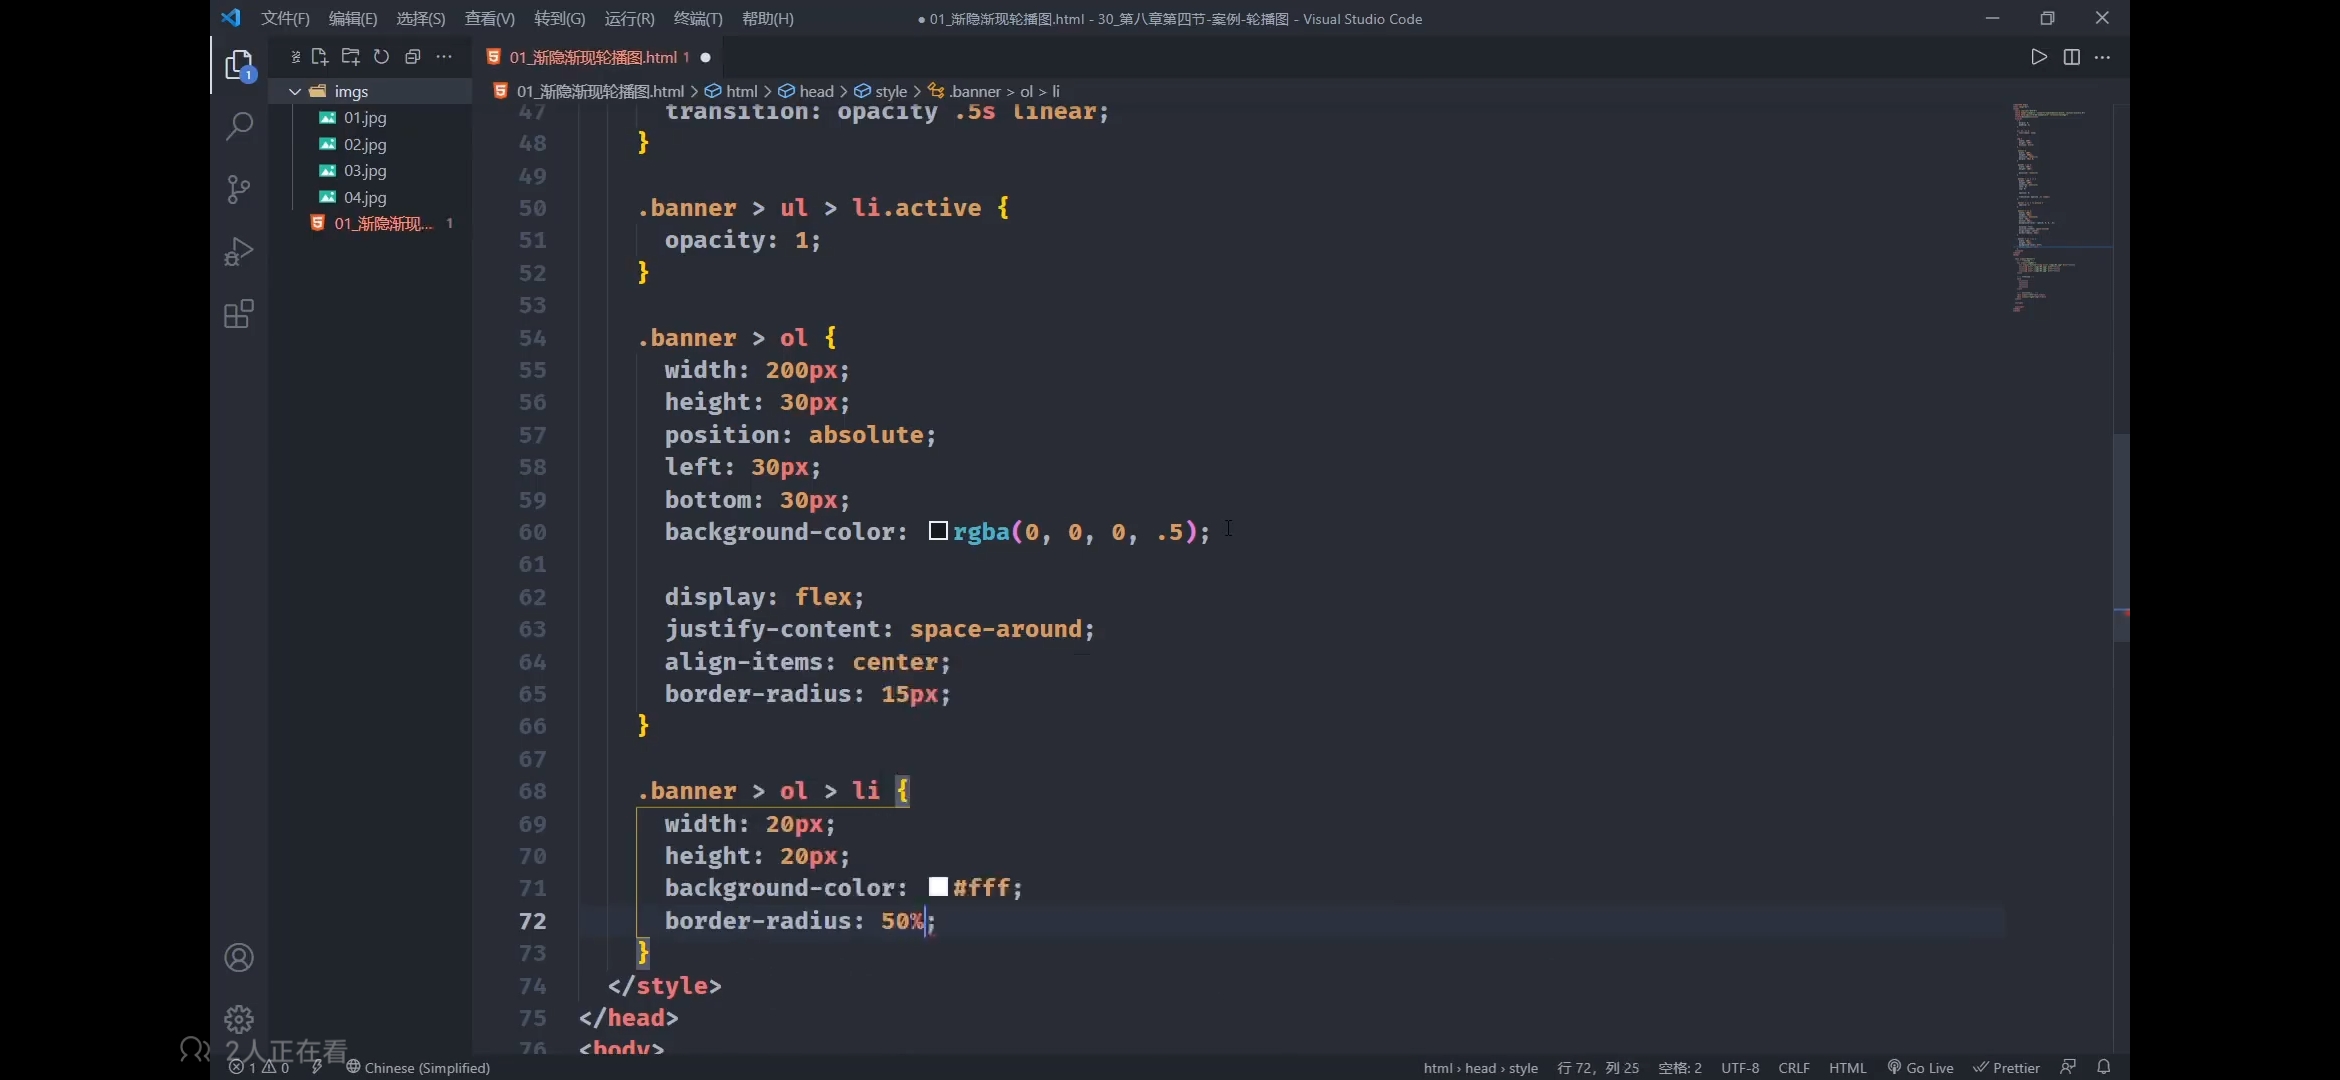Run the file with play button
The height and width of the screenshot is (1080, 2340).
click(2038, 57)
